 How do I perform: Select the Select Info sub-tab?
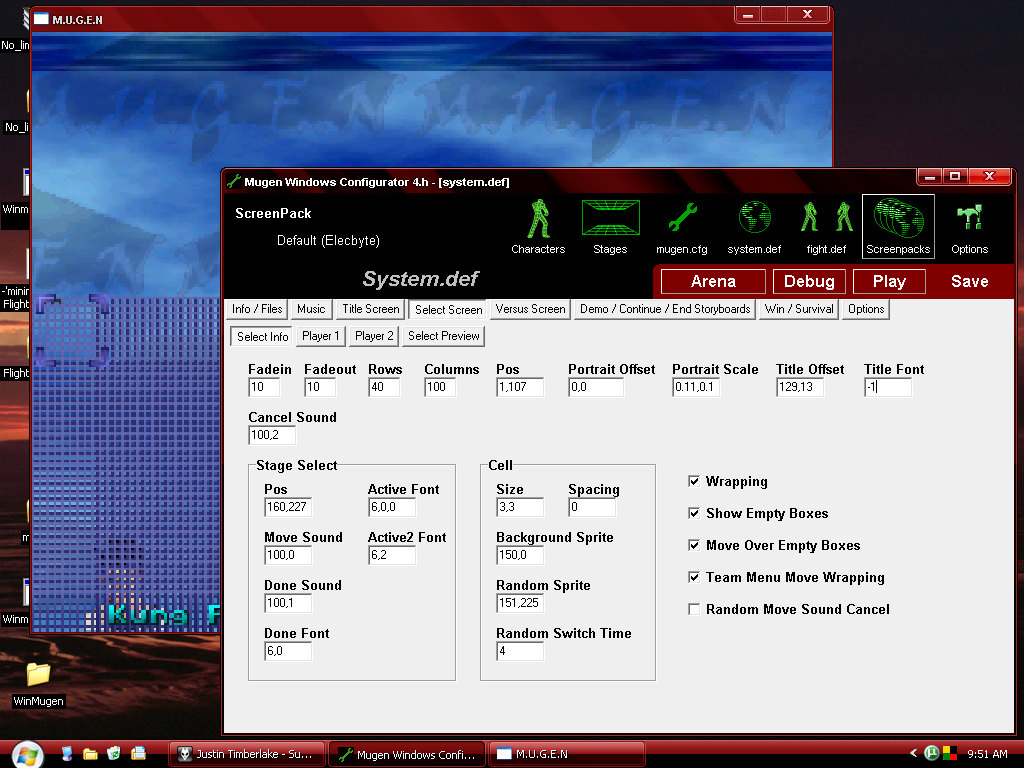(263, 336)
